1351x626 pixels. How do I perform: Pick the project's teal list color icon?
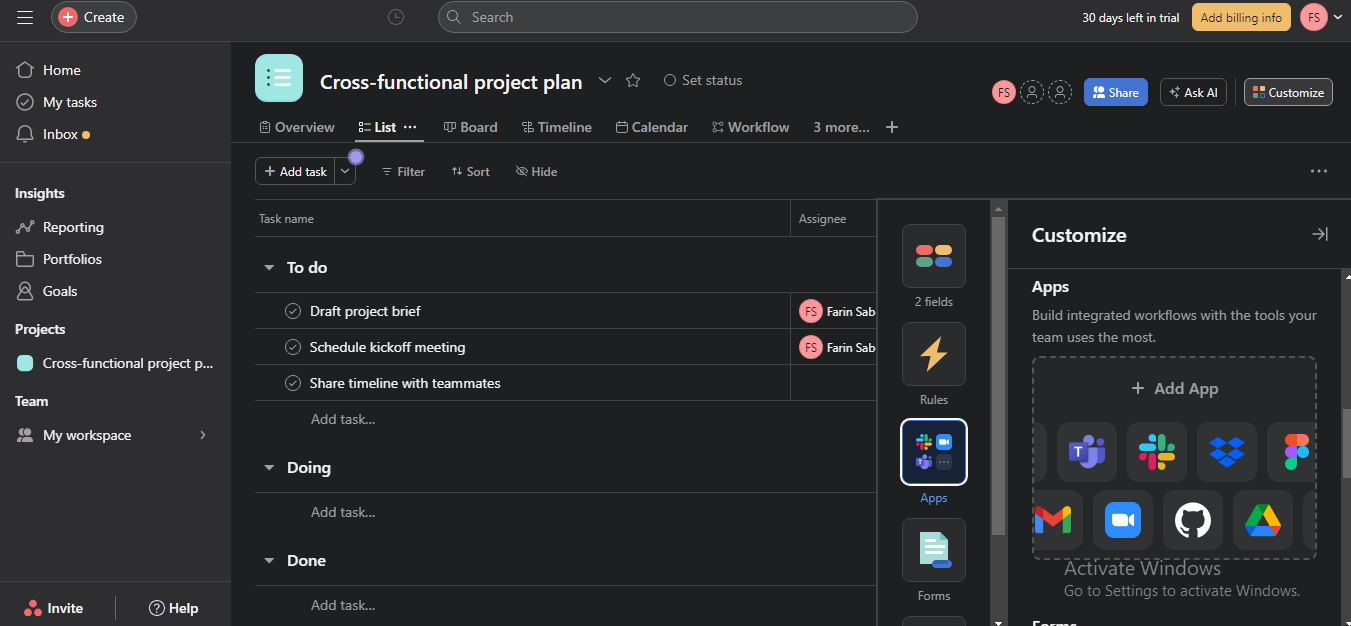click(x=279, y=78)
